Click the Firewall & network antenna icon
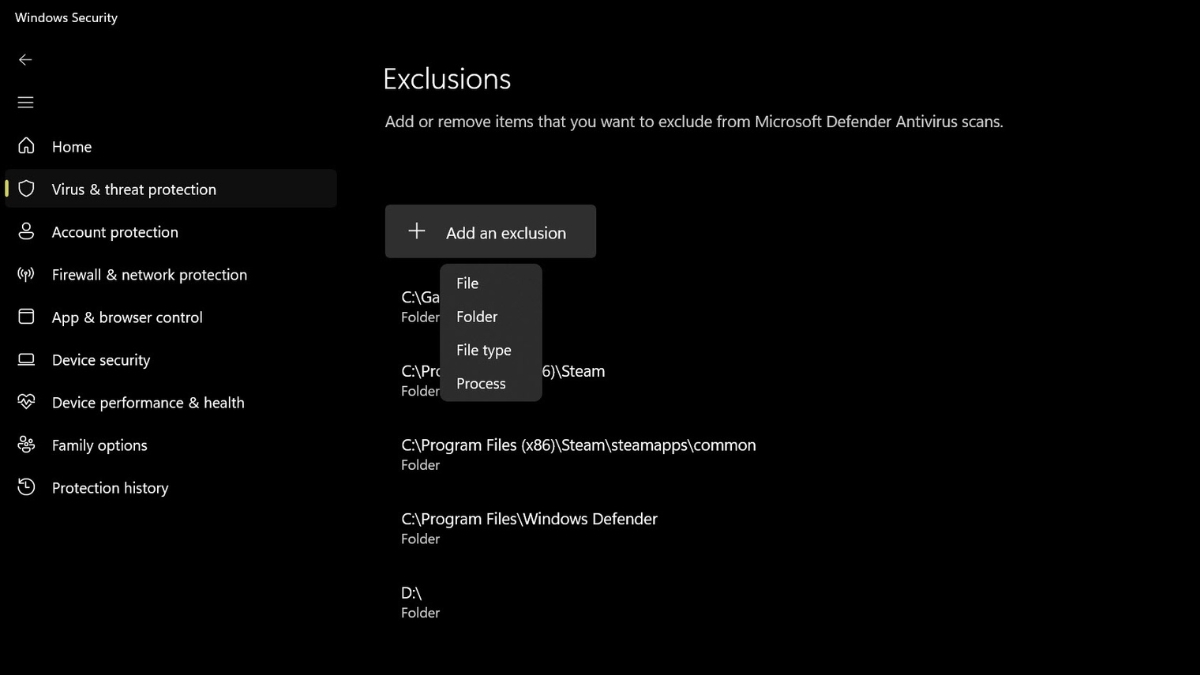 pos(27,275)
